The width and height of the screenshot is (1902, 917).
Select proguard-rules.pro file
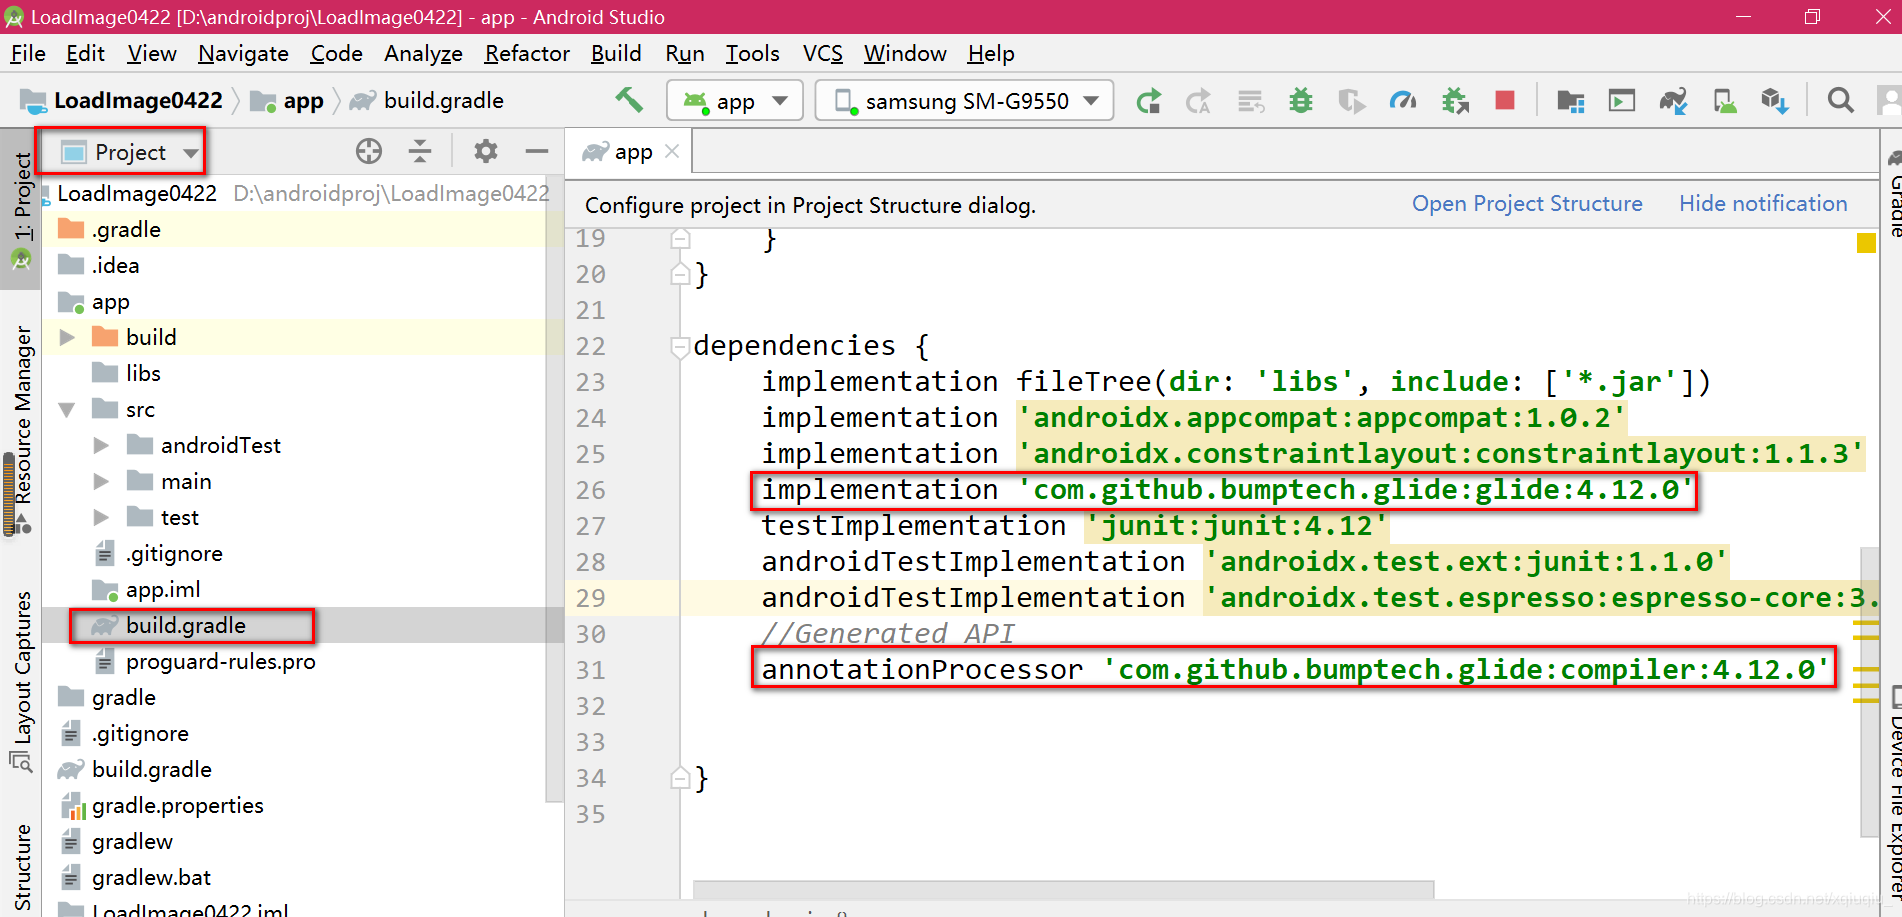(x=220, y=661)
